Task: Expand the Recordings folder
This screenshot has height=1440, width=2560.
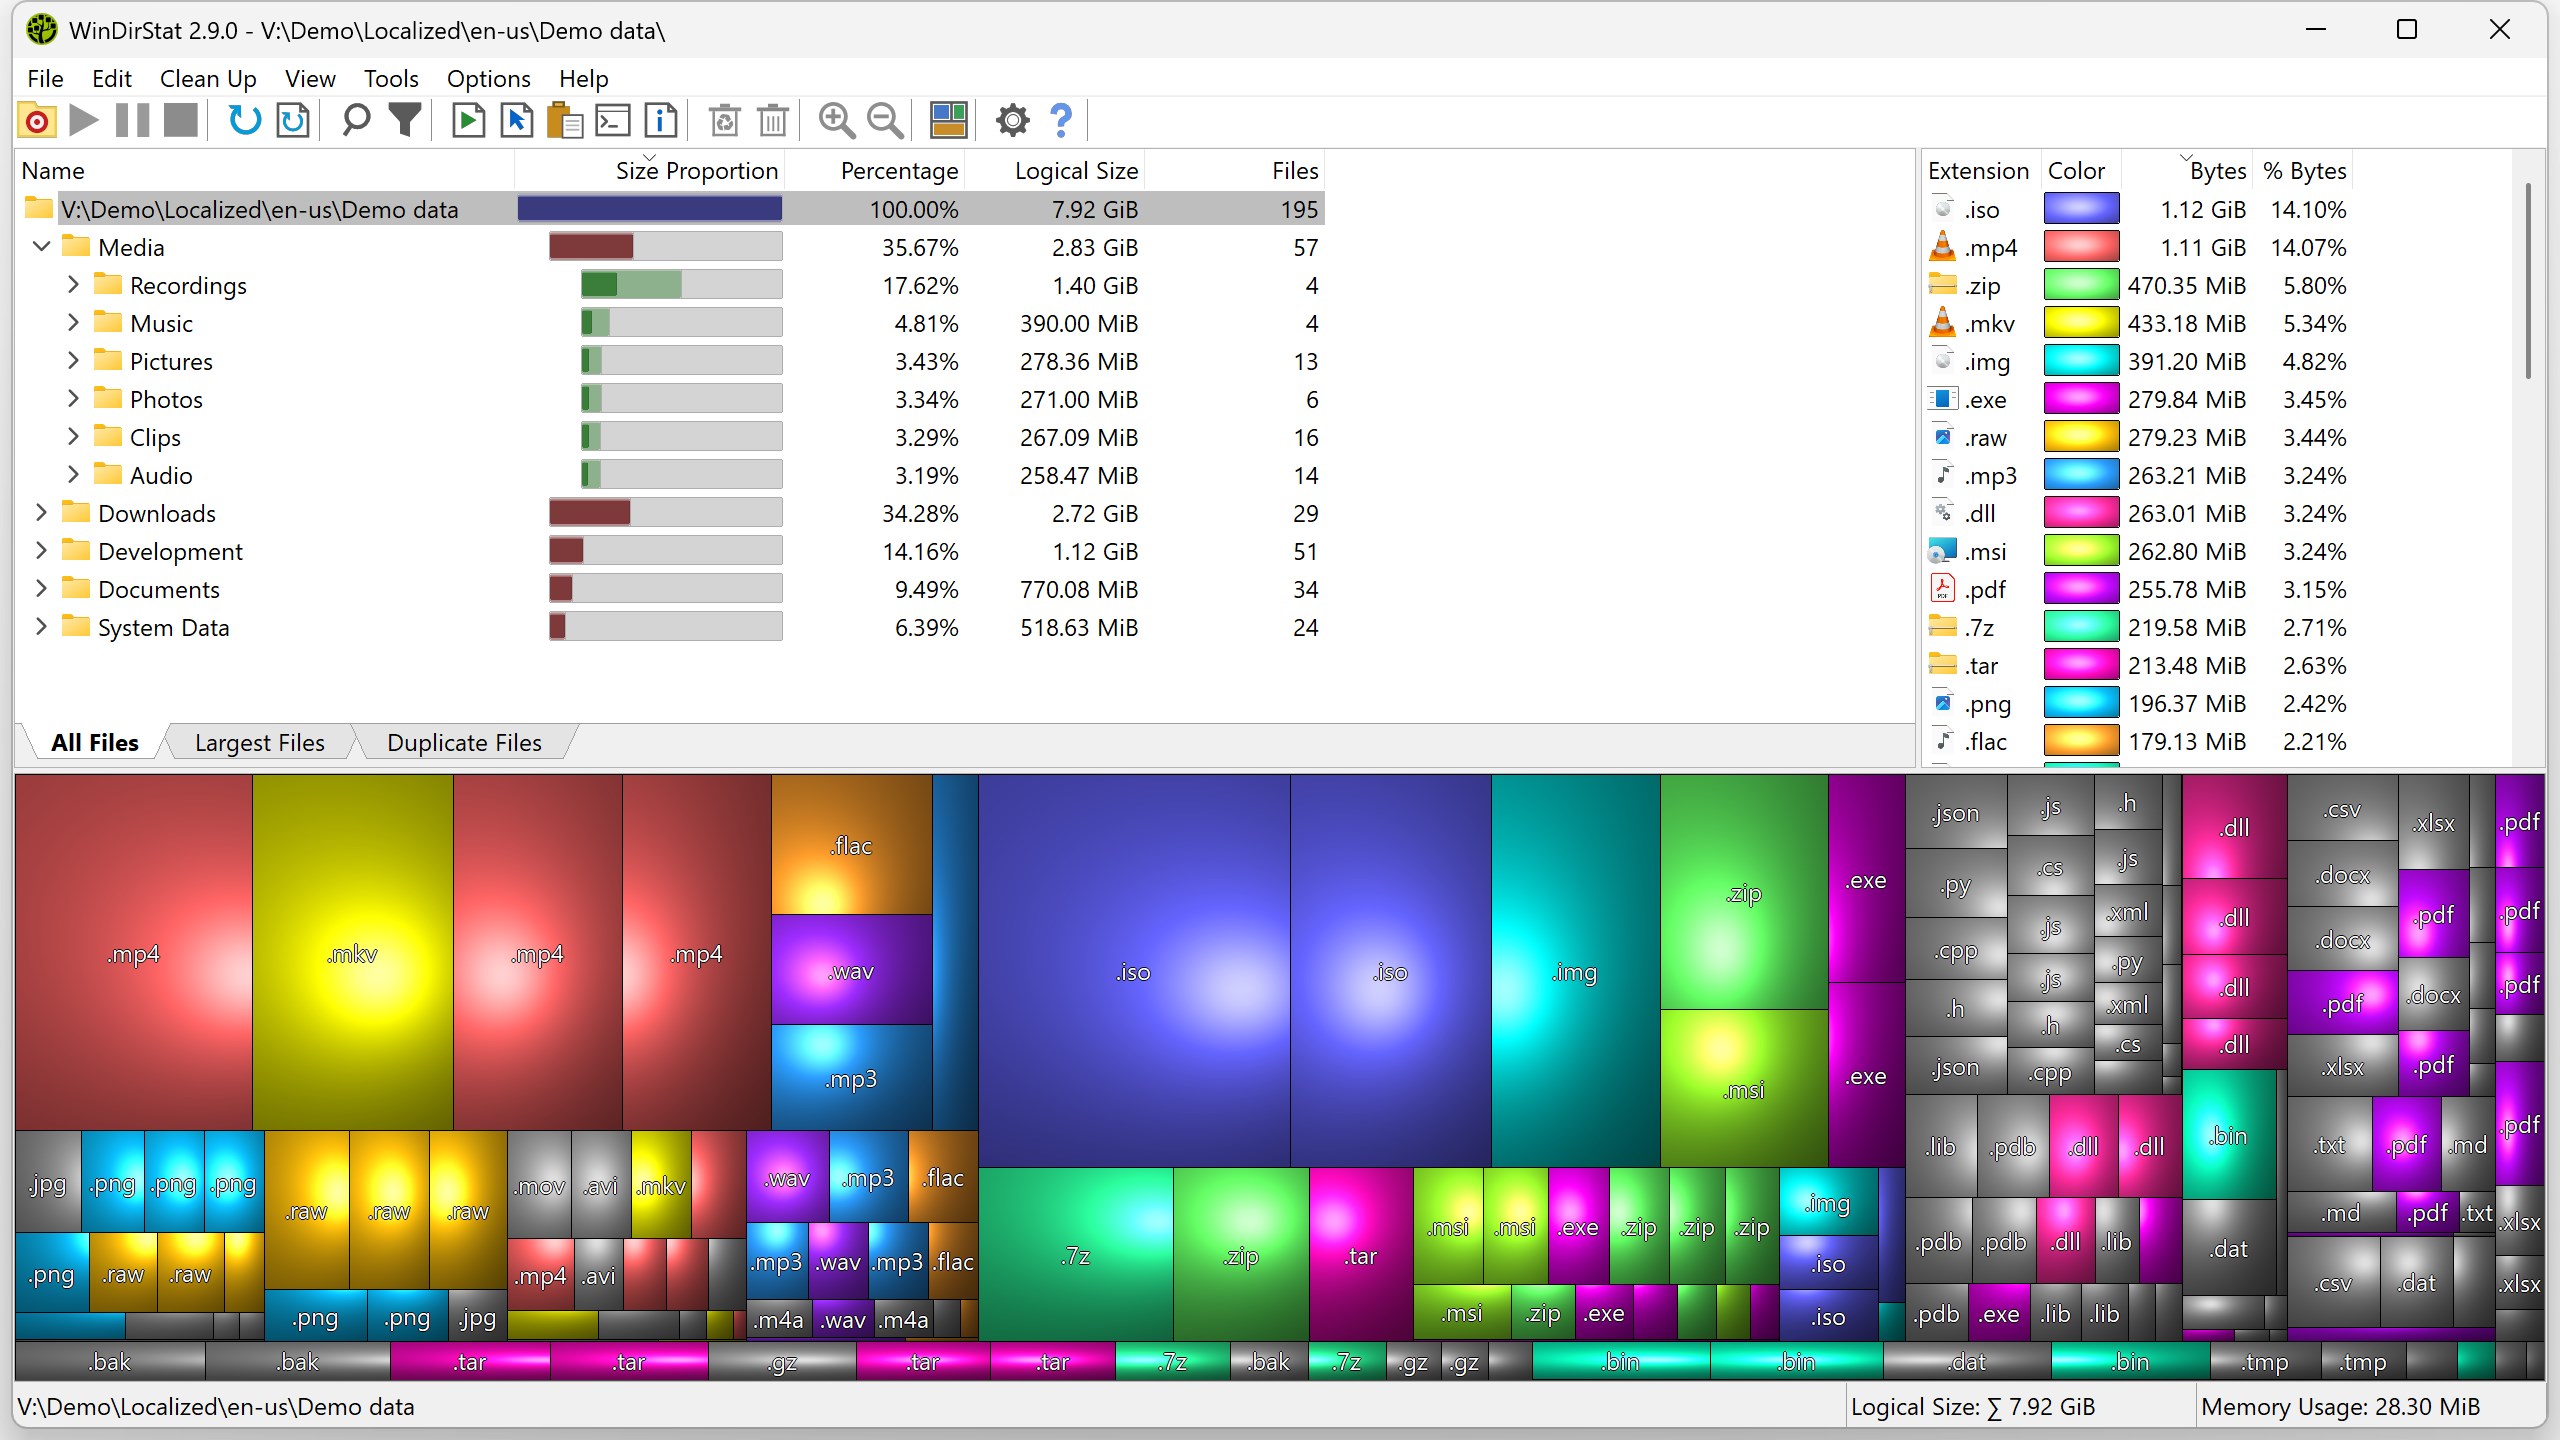Action: pos(73,284)
